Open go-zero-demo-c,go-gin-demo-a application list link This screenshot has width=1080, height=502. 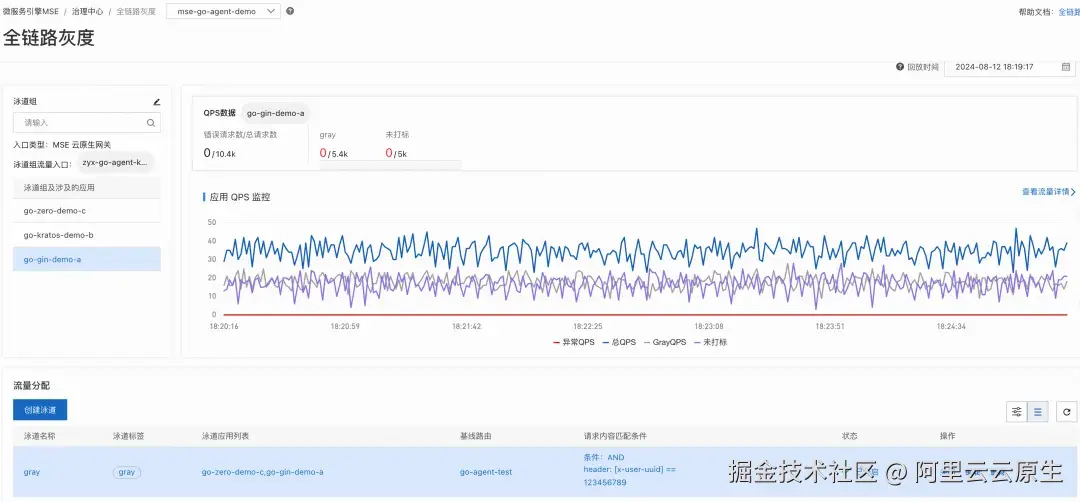coord(262,472)
